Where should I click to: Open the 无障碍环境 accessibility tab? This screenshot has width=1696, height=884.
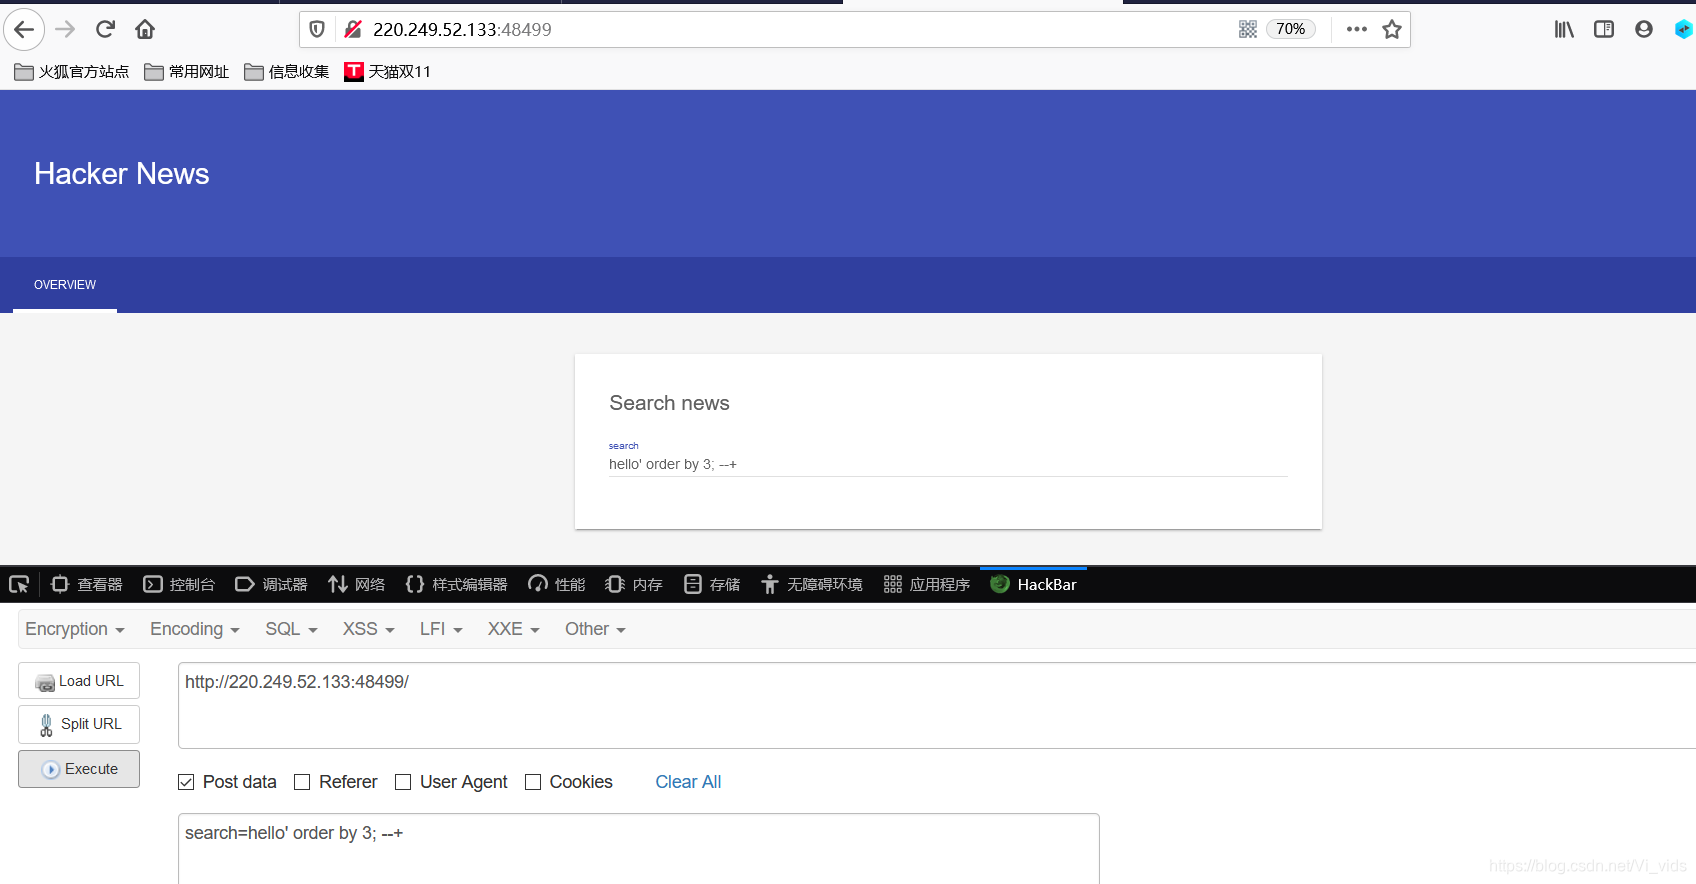click(811, 584)
